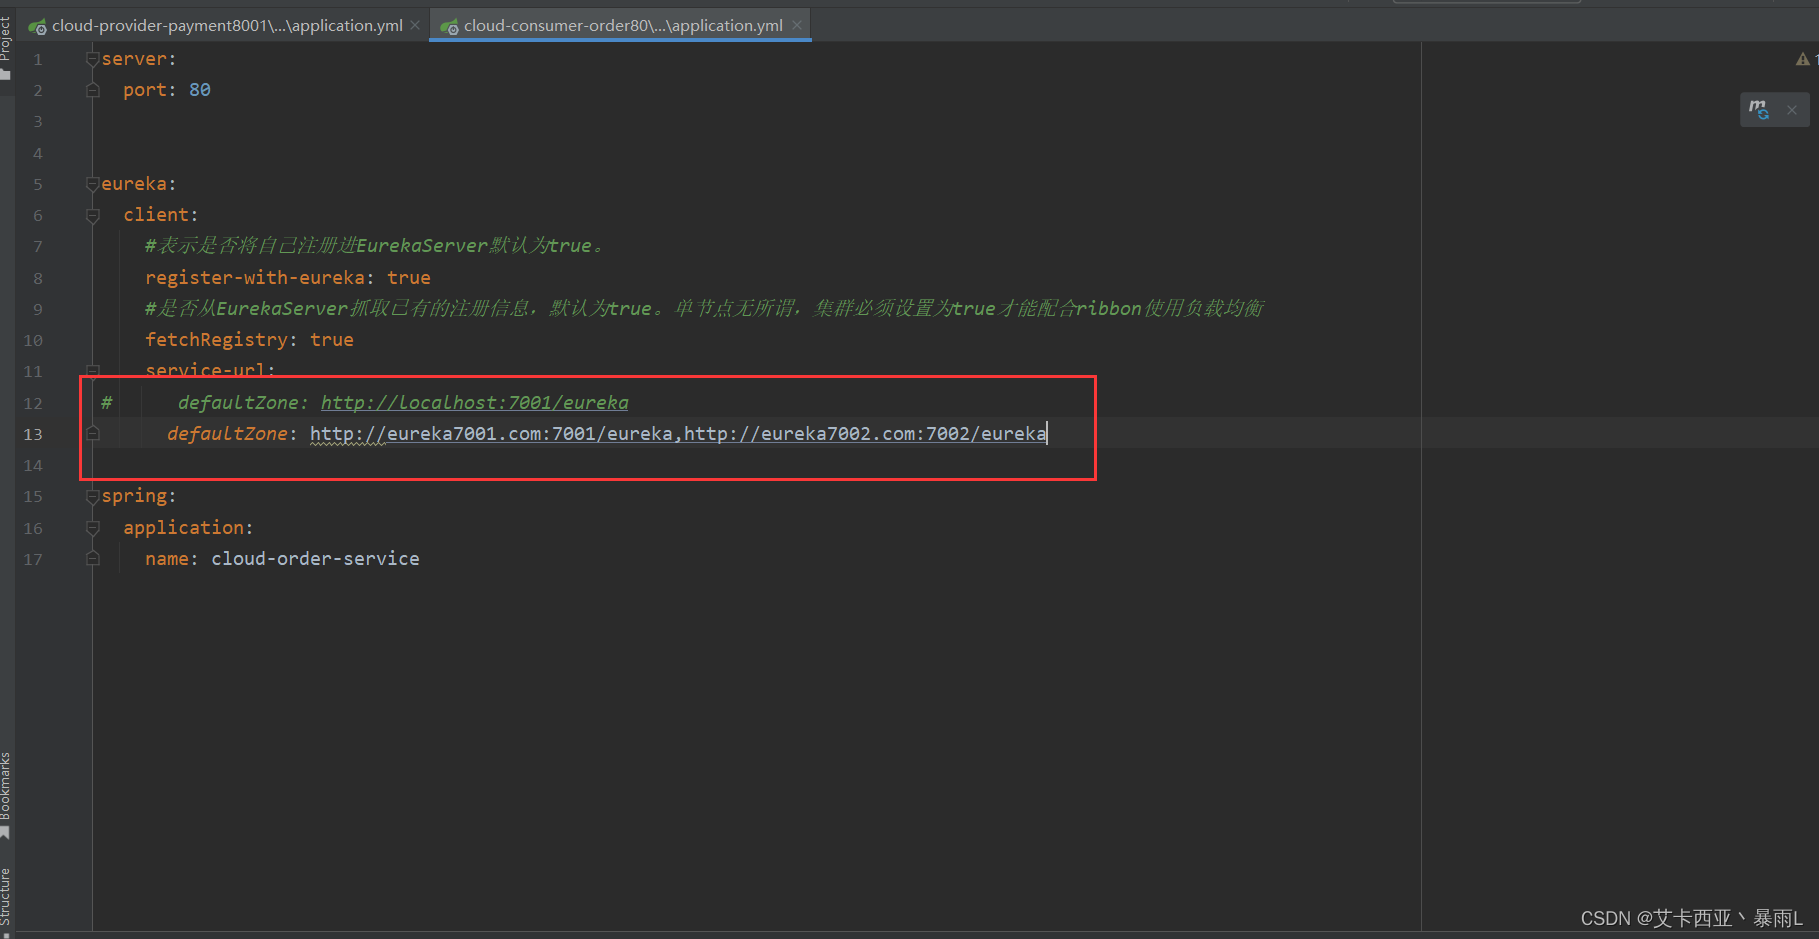The width and height of the screenshot is (1819, 939).
Task: Click line number 17 in the gutter
Action: coord(33,559)
